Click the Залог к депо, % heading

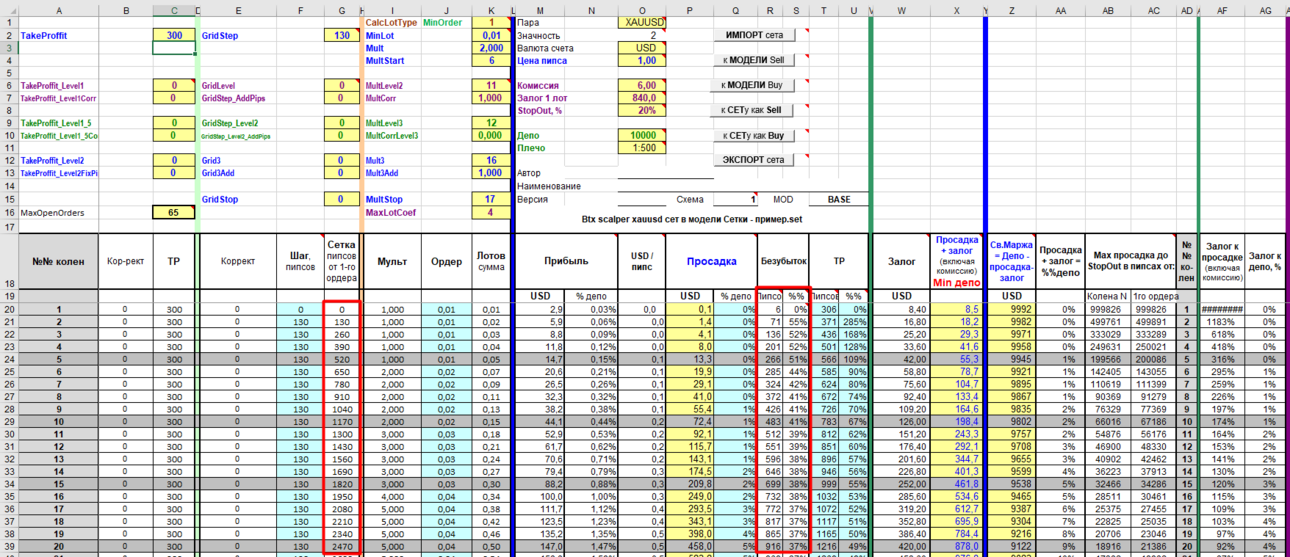1266,261
